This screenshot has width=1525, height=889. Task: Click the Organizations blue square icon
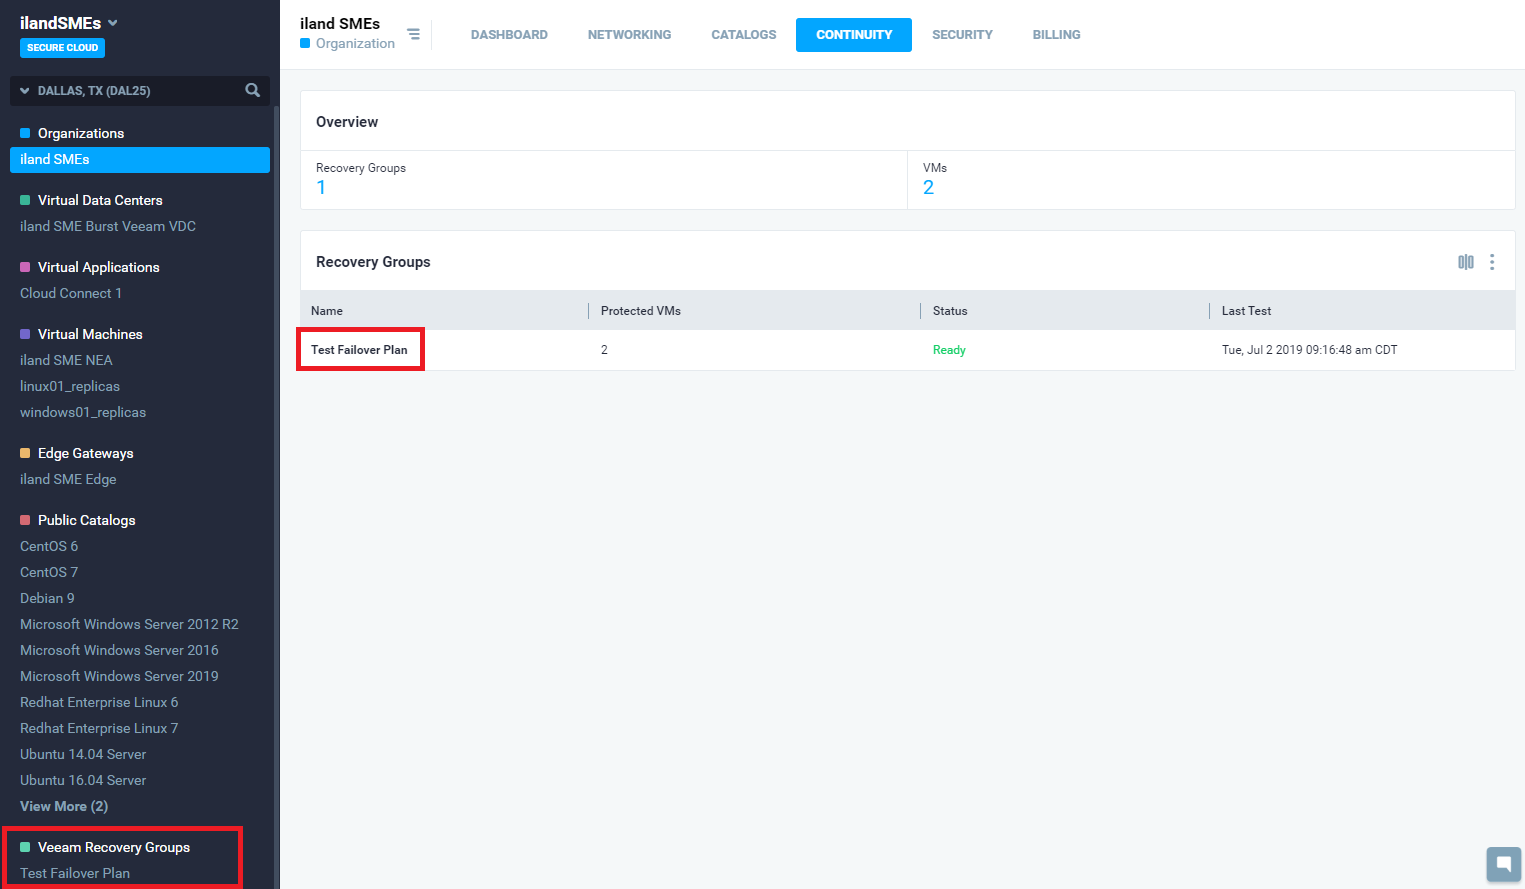click(25, 133)
